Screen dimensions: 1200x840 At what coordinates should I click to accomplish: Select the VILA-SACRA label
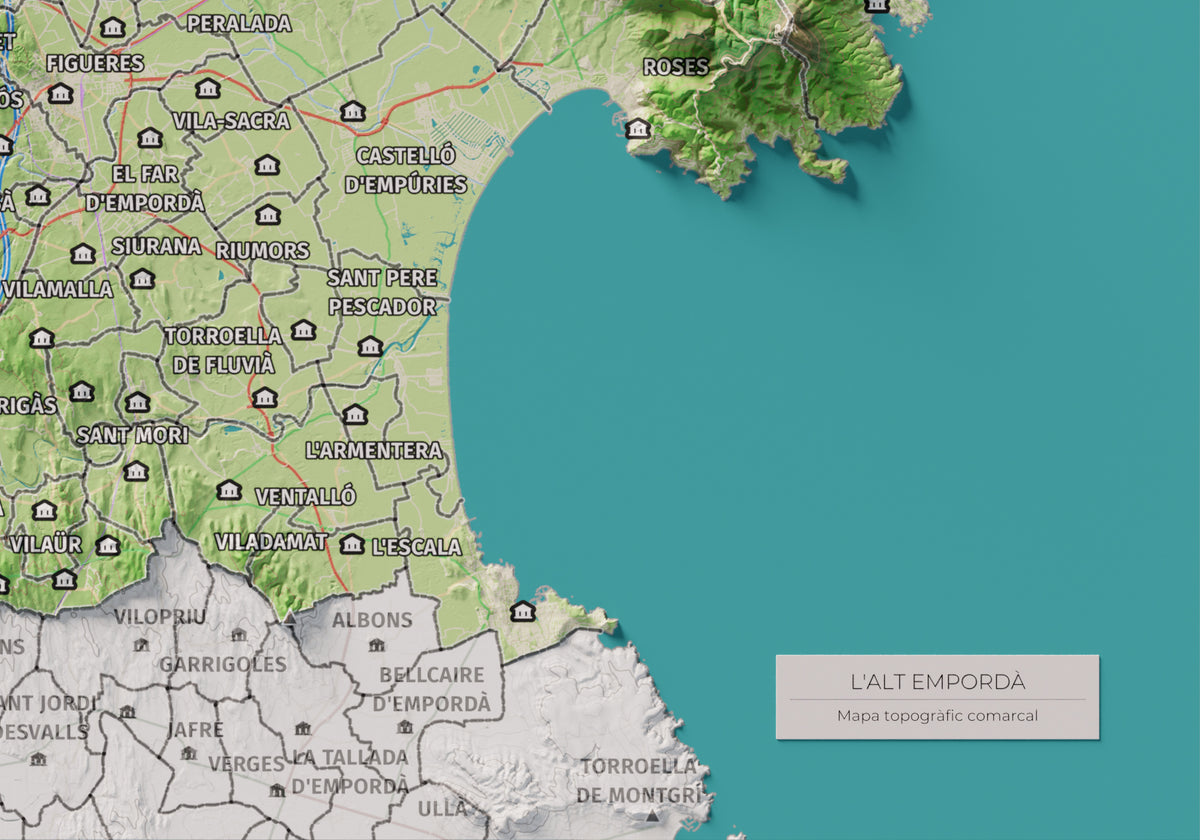click(231, 121)
